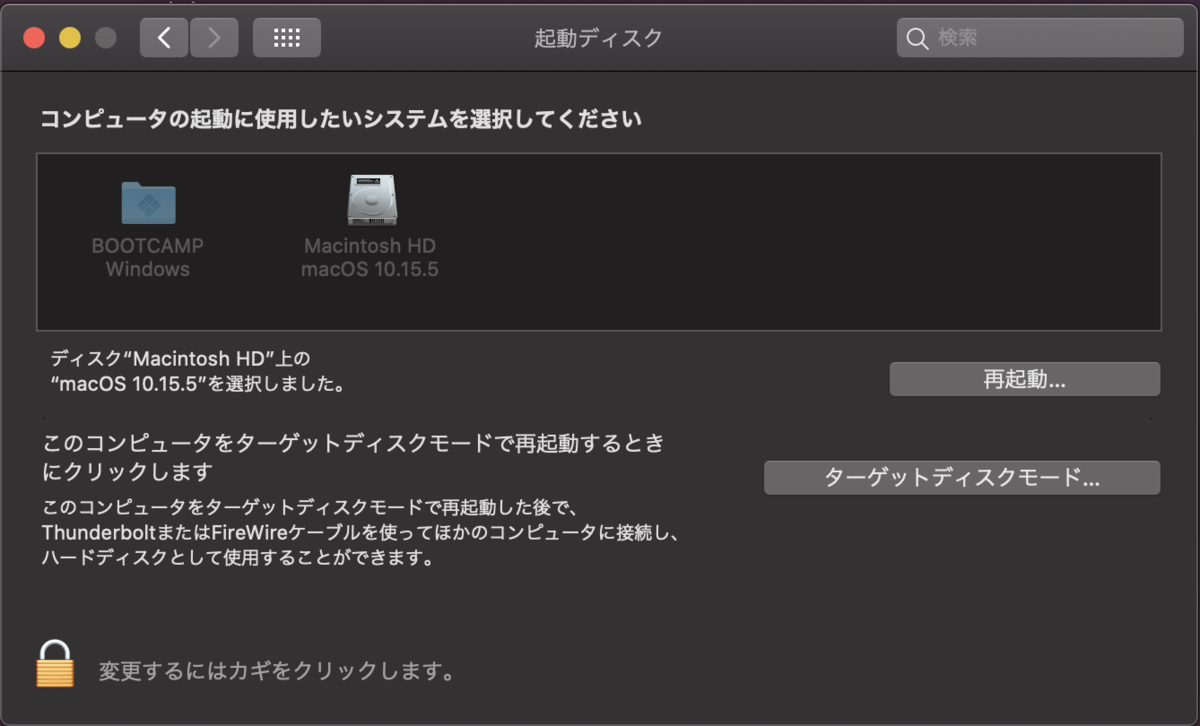The height and width of the screenshot is (726, 1200).
Task: Click the 起動ディスク window title
Action: coord(598,38)
